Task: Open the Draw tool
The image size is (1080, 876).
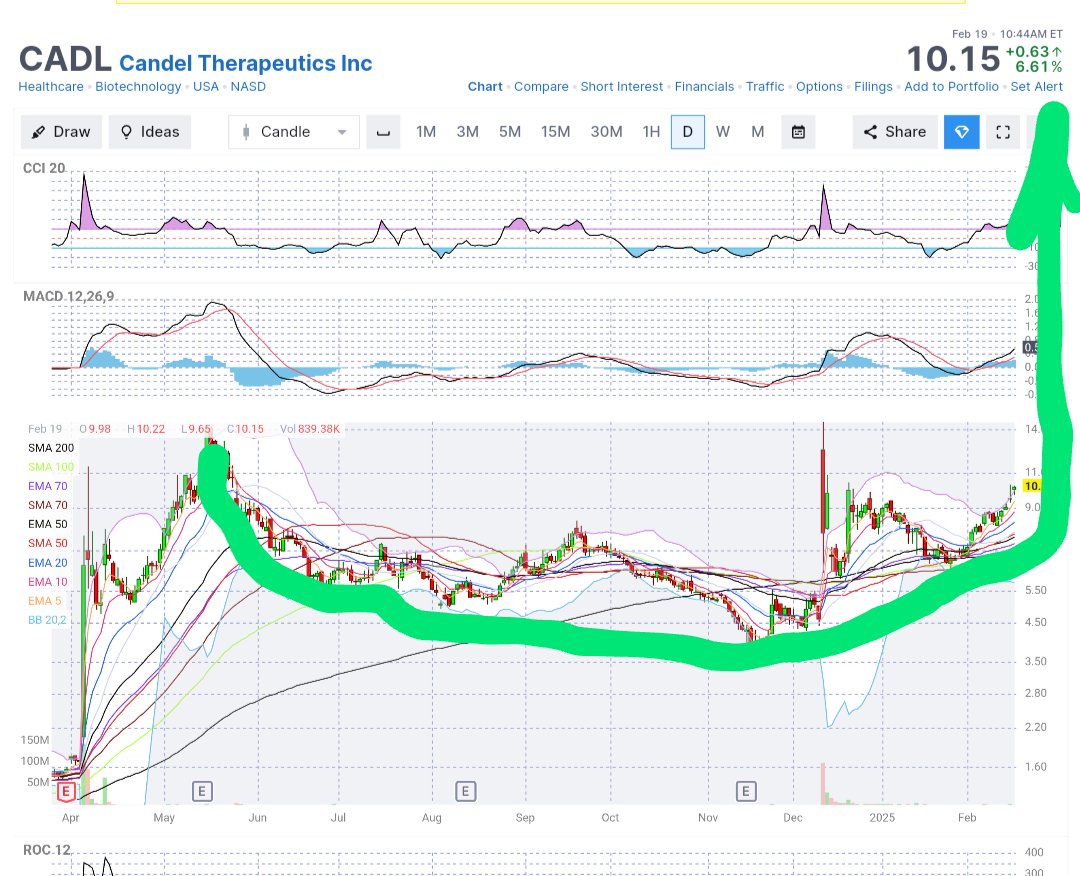Action: pyautogui.click(x=61, y=132)
